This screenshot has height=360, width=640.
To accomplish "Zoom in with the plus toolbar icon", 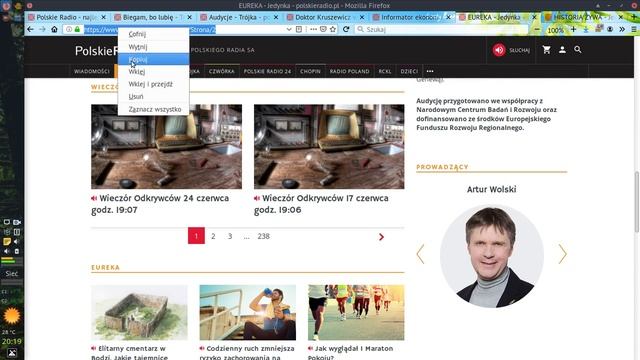I will 573,29.
